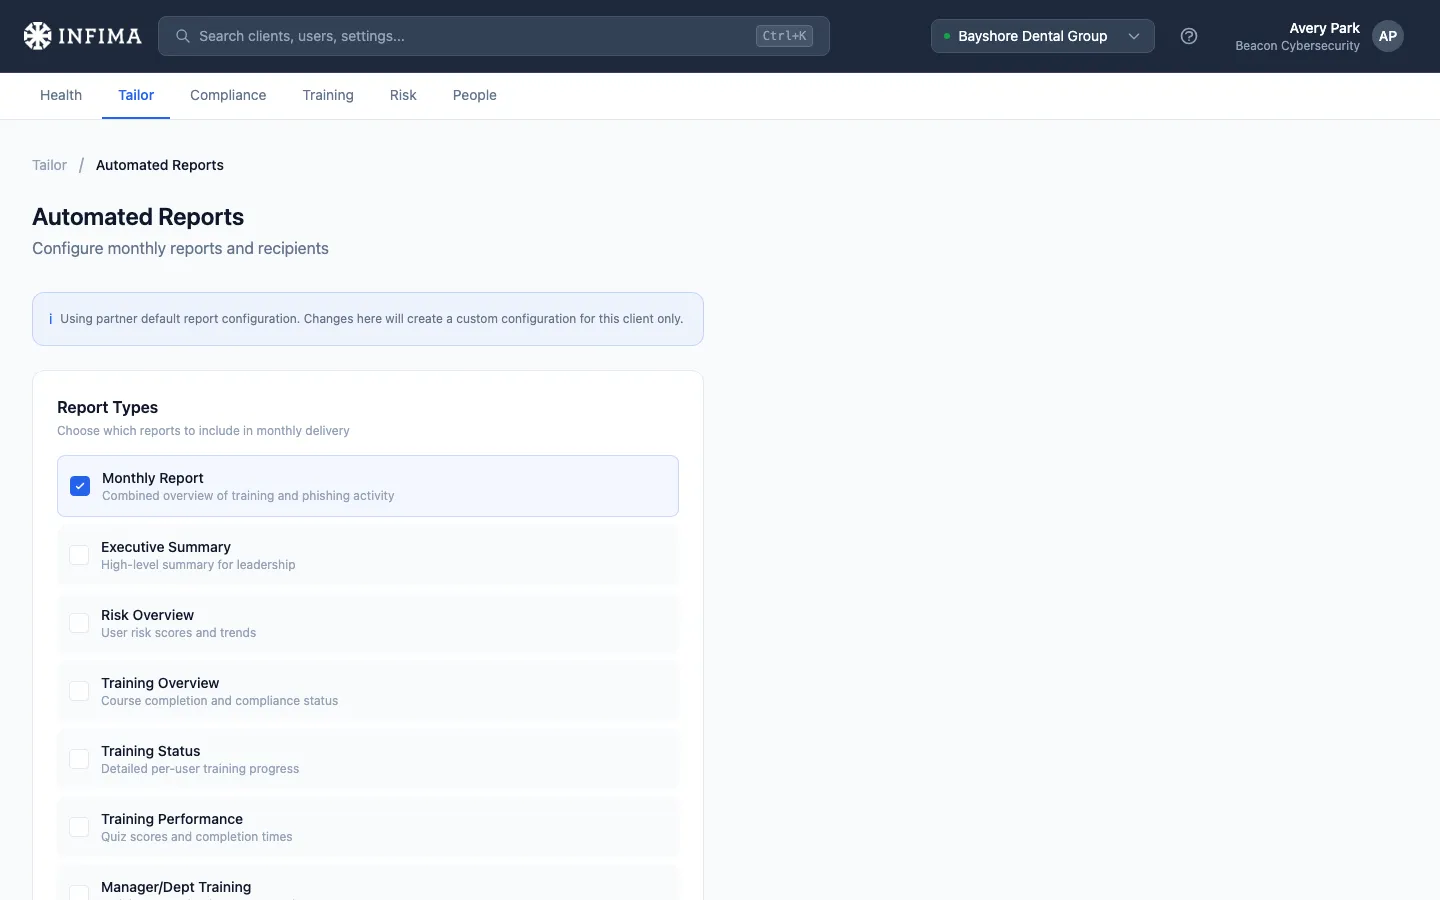The width and height of the screenshot is (1440, 900).
Task: Click the Monthly Report row label
Action: pyautogui.click(x=153, y=478)
